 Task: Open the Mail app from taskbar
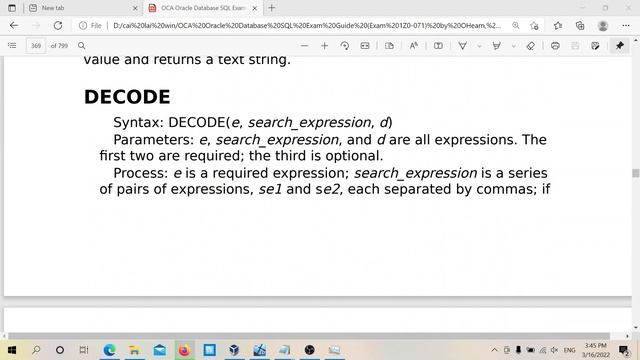(160, 350)
